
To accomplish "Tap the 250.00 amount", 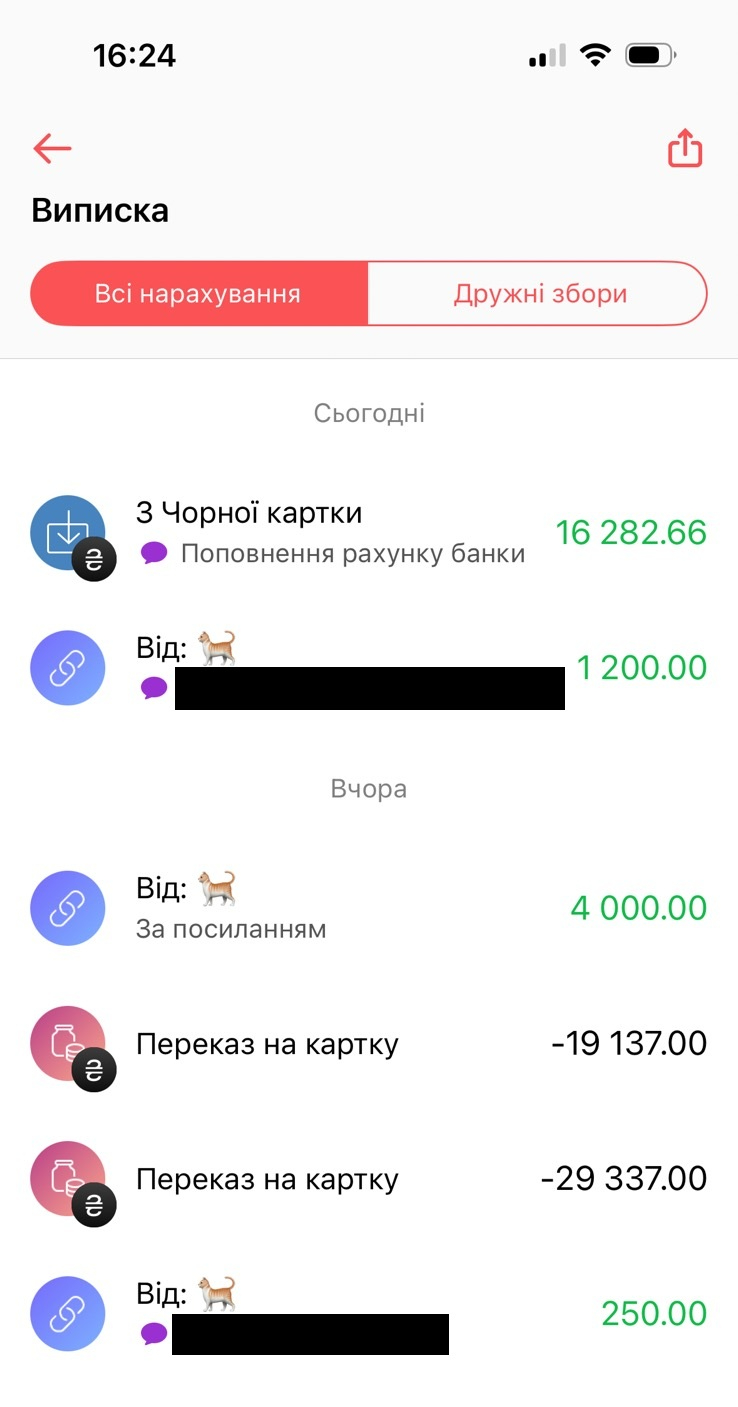I will 654,1314.
